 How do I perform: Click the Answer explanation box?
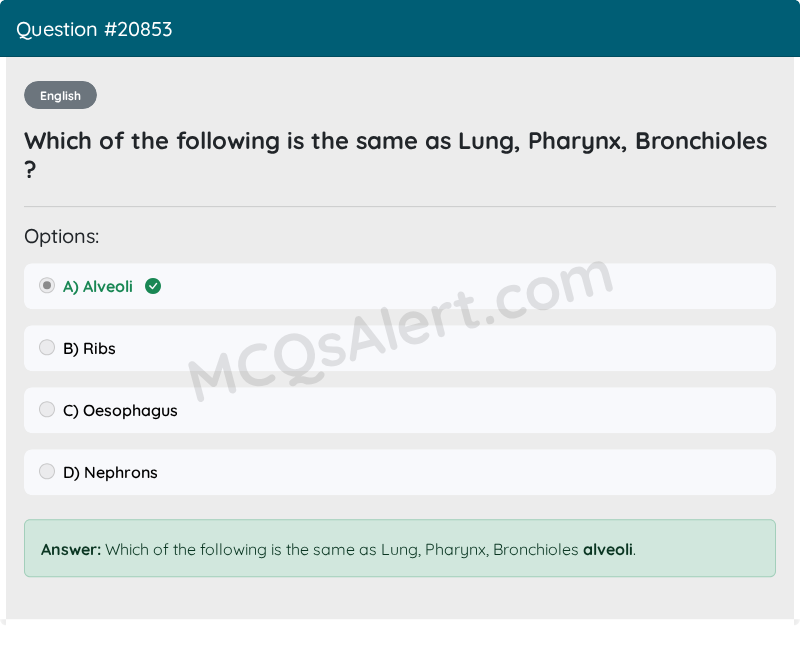click(x=400, y=549)
